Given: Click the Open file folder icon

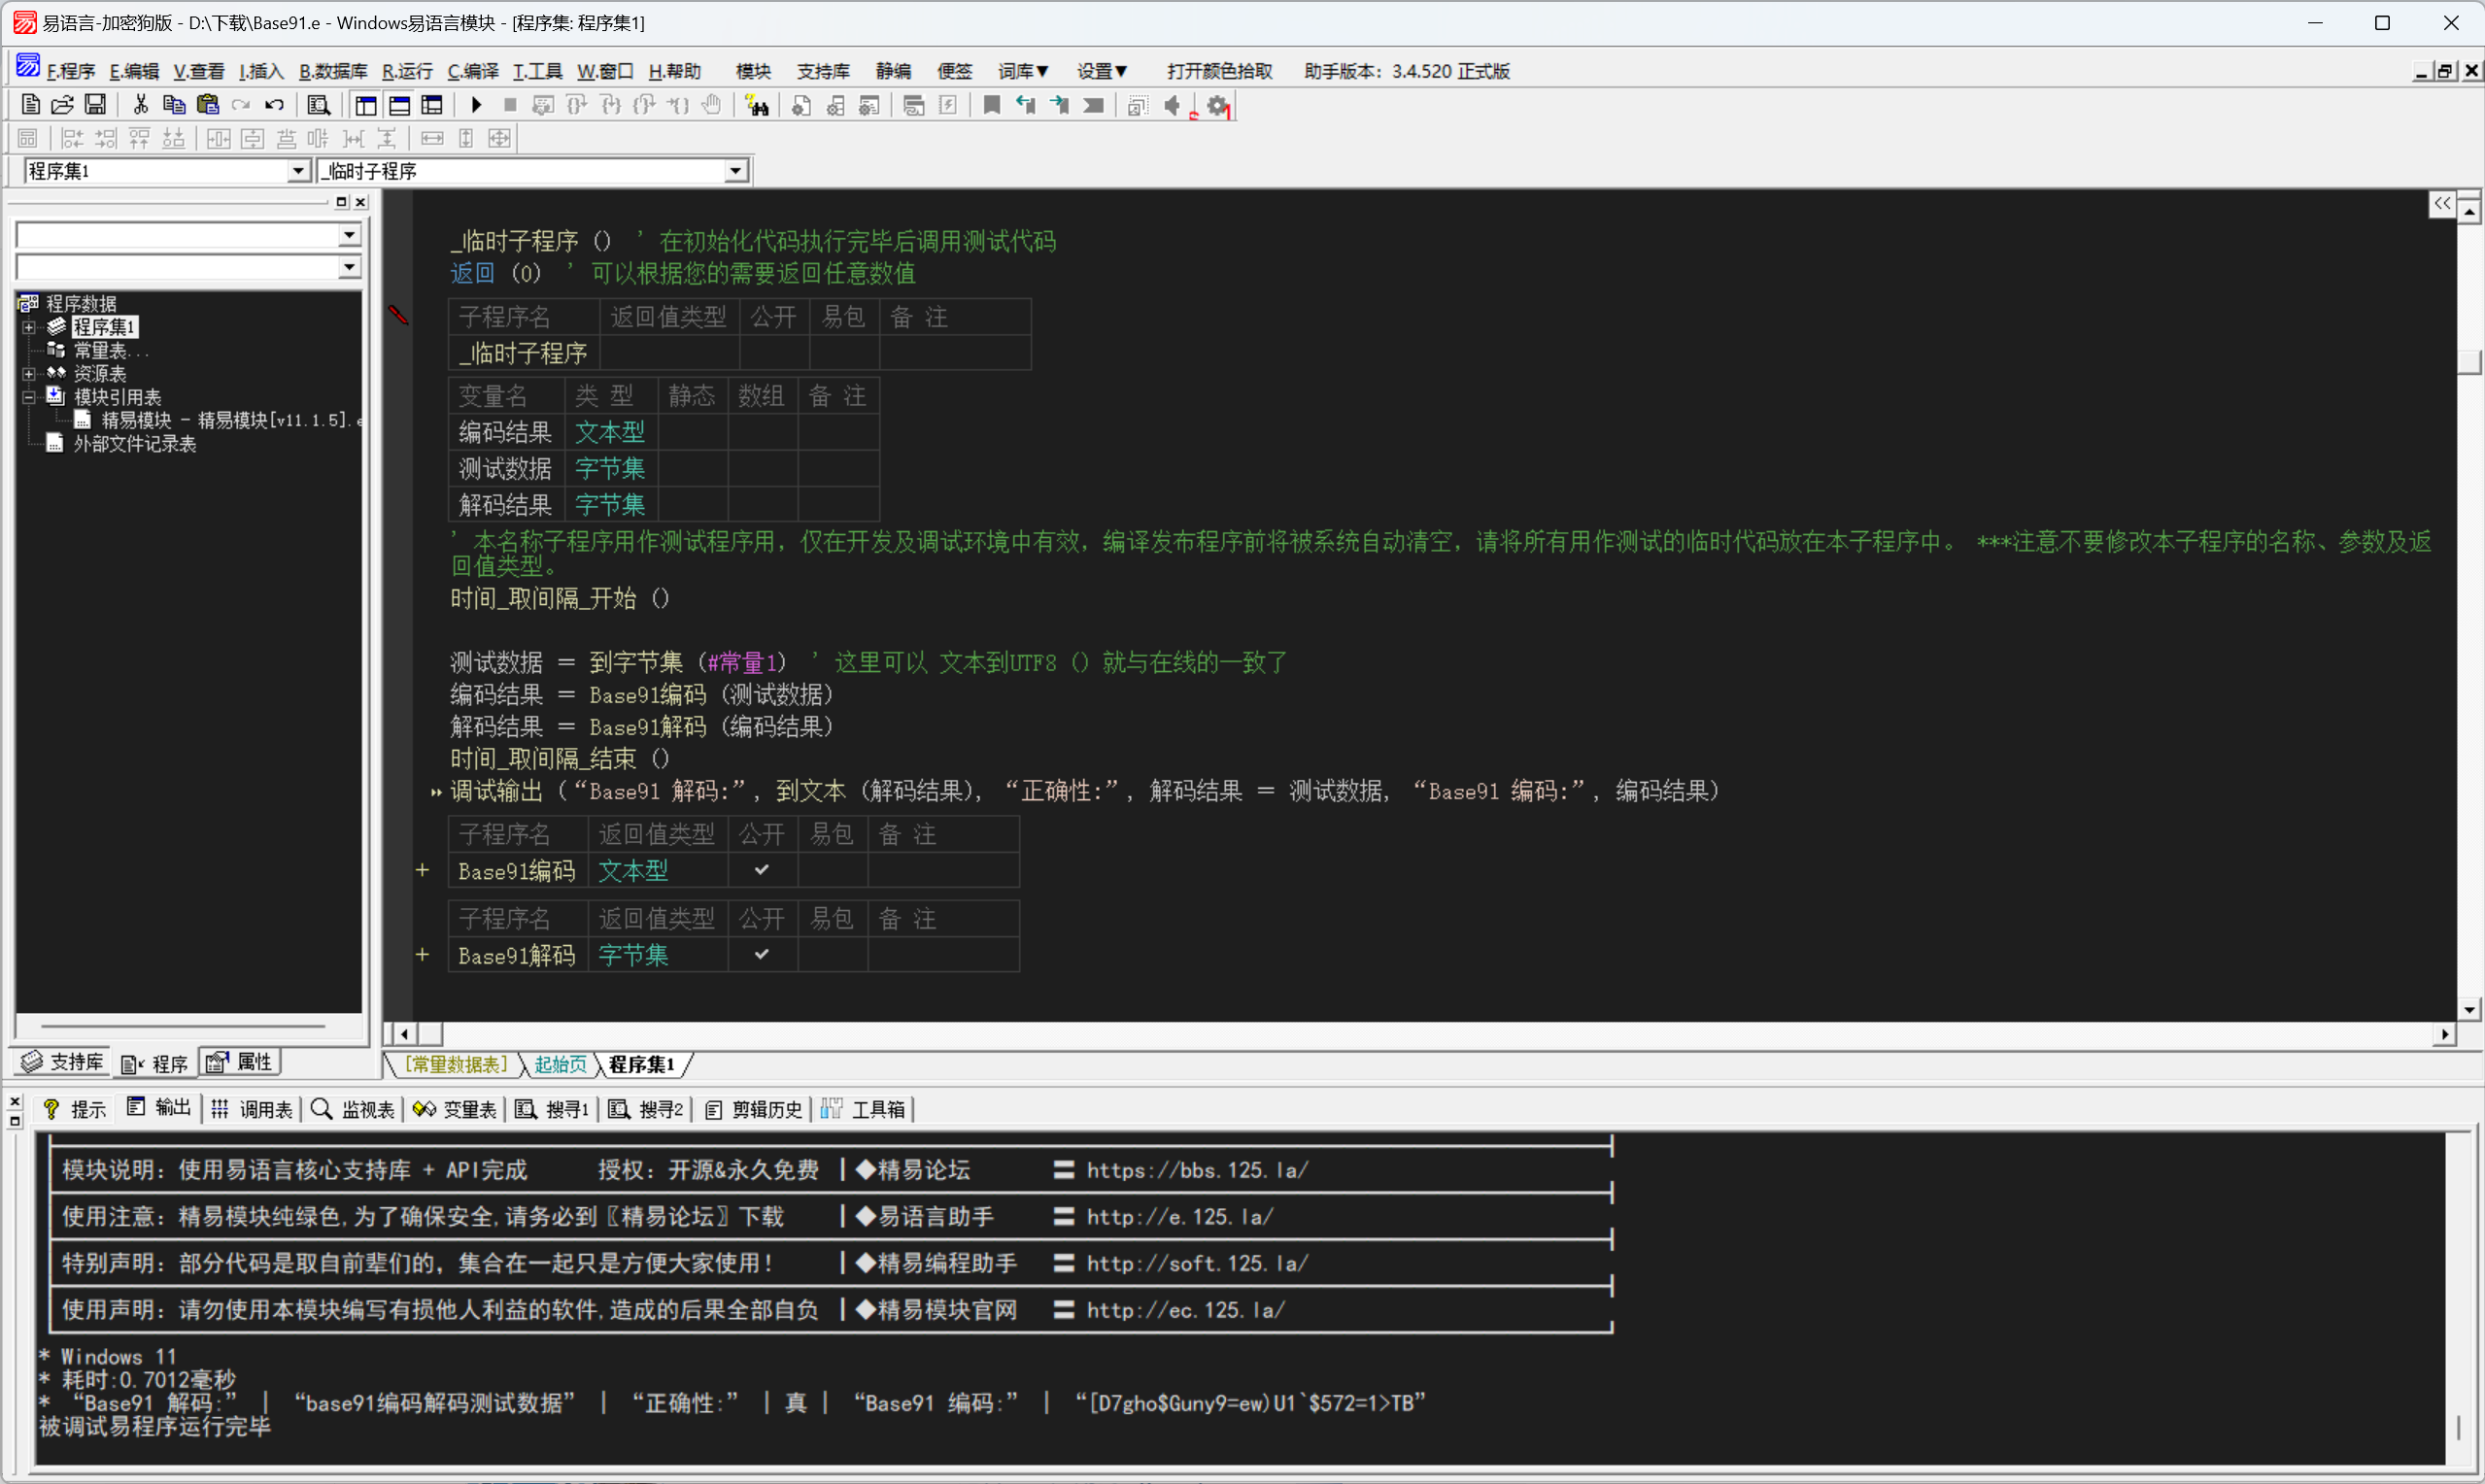Looking at the screenshot, I should (62, 105).
